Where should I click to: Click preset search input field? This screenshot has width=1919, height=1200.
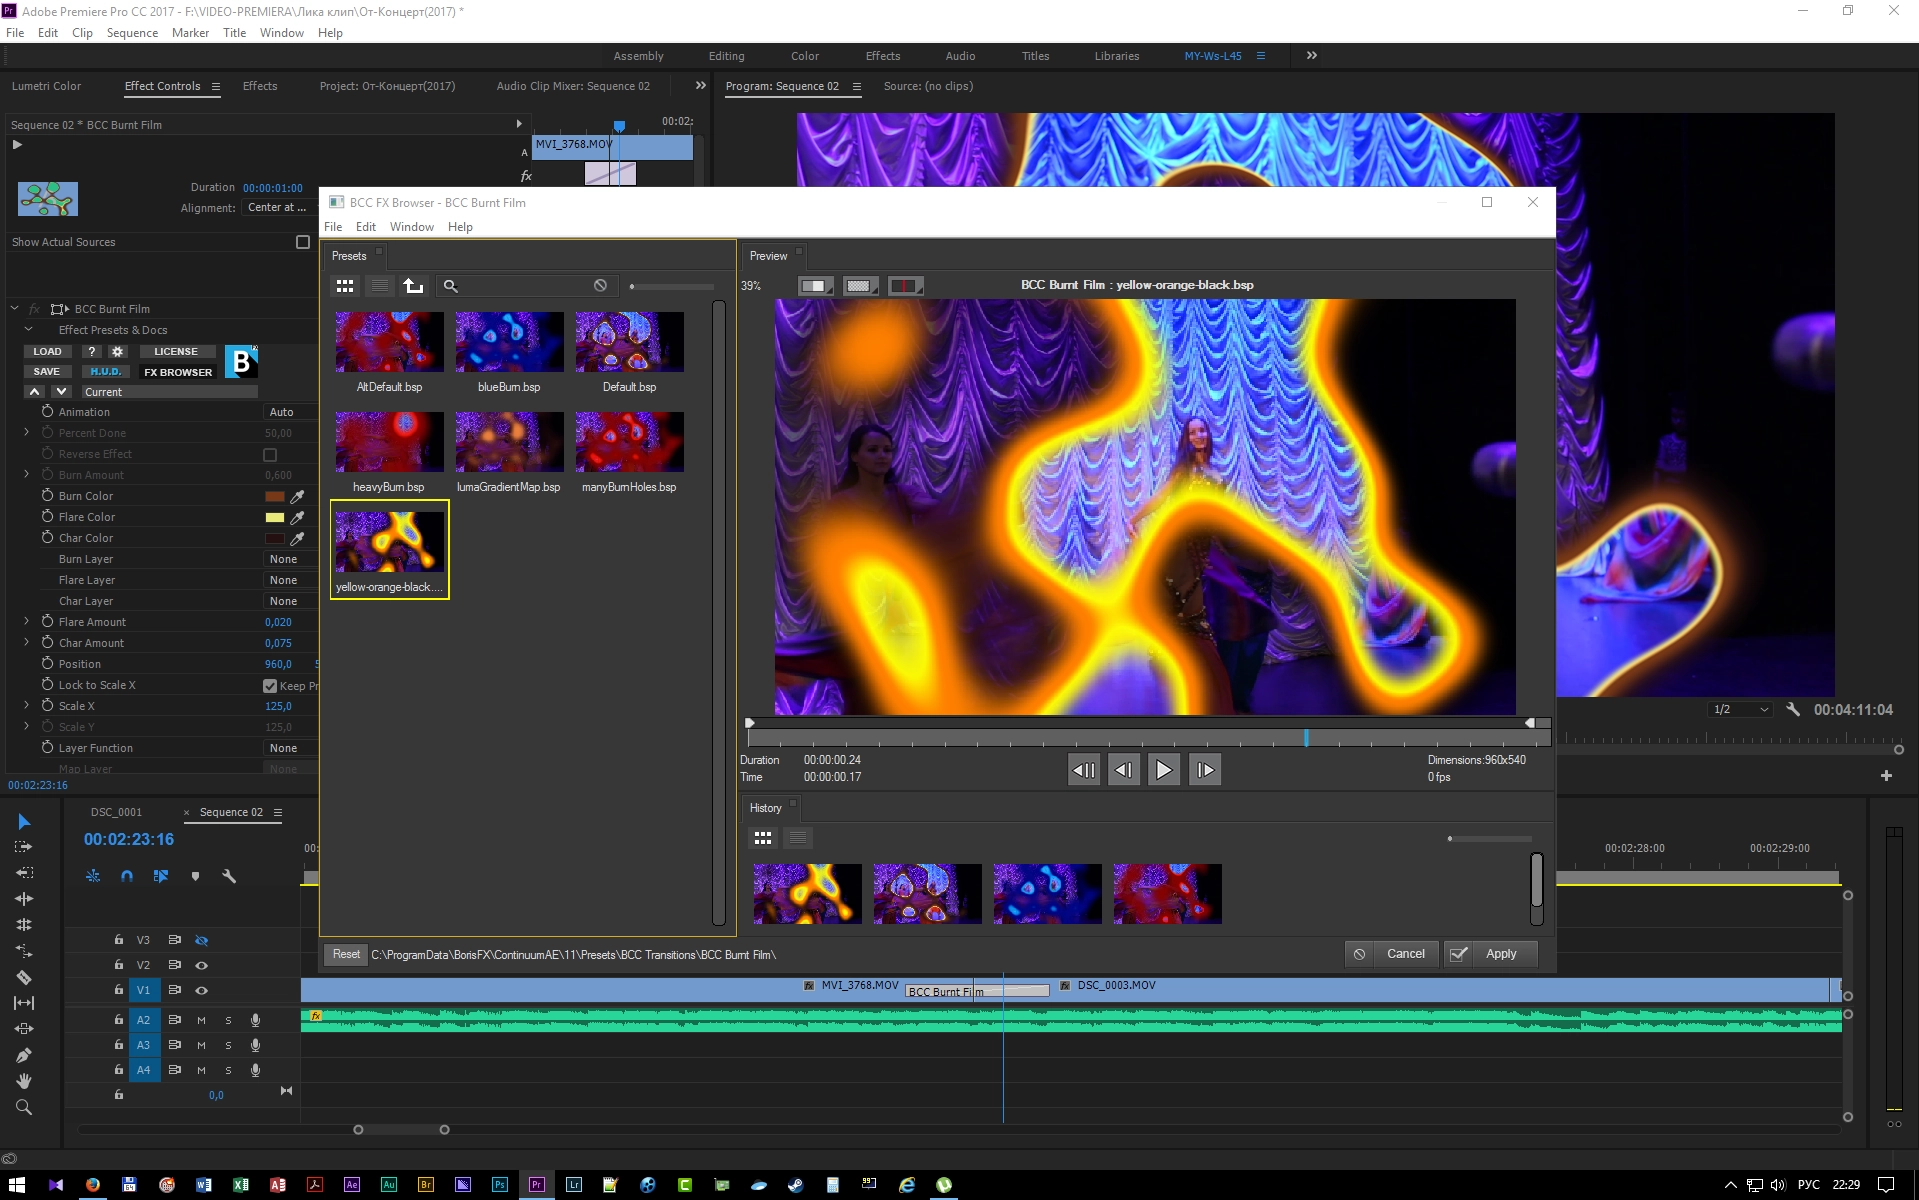pos(526,286)
